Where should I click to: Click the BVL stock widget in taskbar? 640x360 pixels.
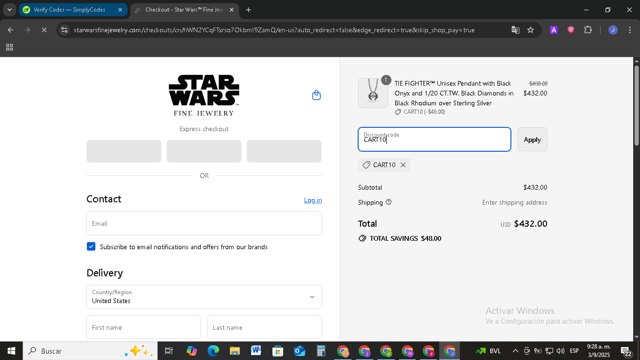pos(489,351)
